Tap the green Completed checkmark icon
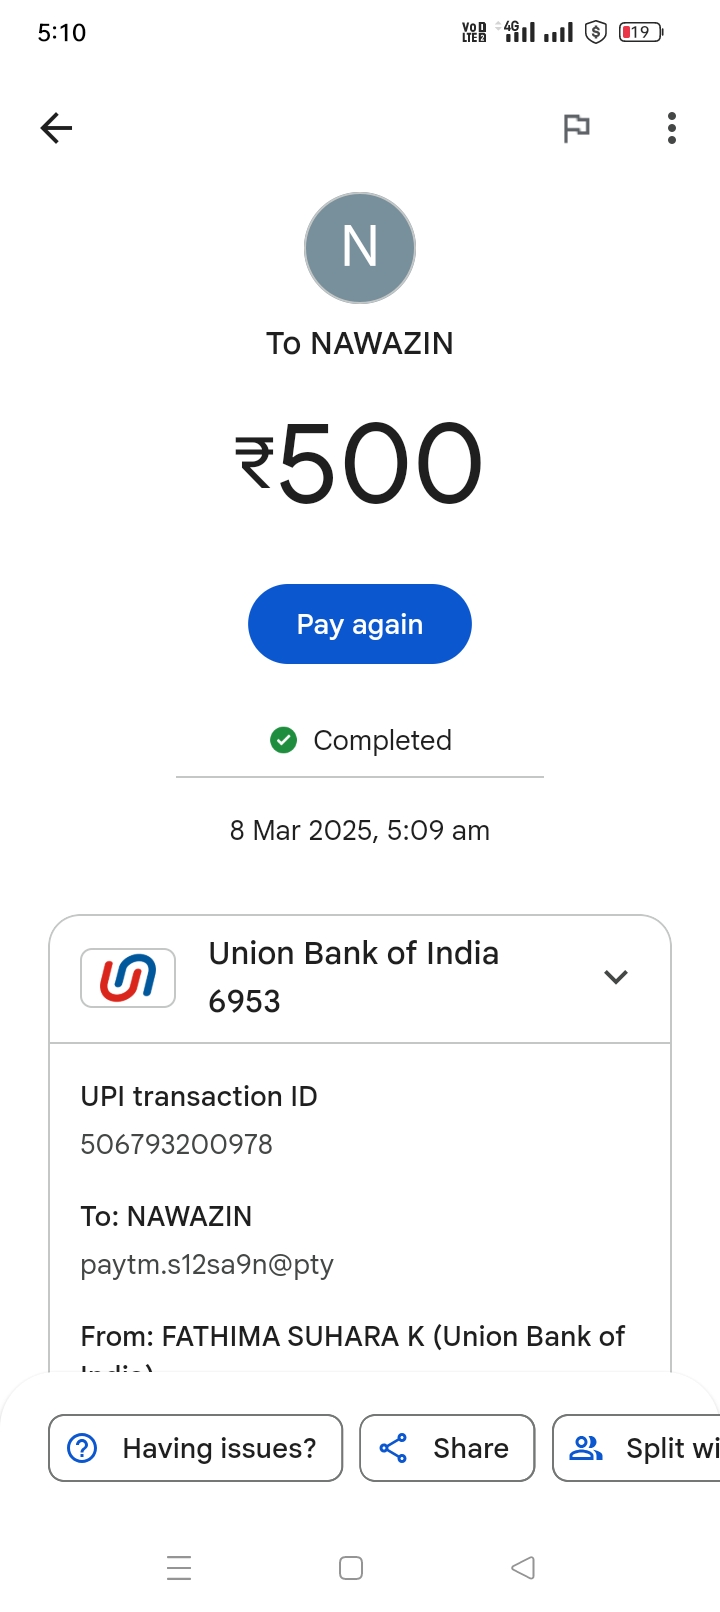The height and width of the screenshot is (1612, 720). (x=284, y=740)
